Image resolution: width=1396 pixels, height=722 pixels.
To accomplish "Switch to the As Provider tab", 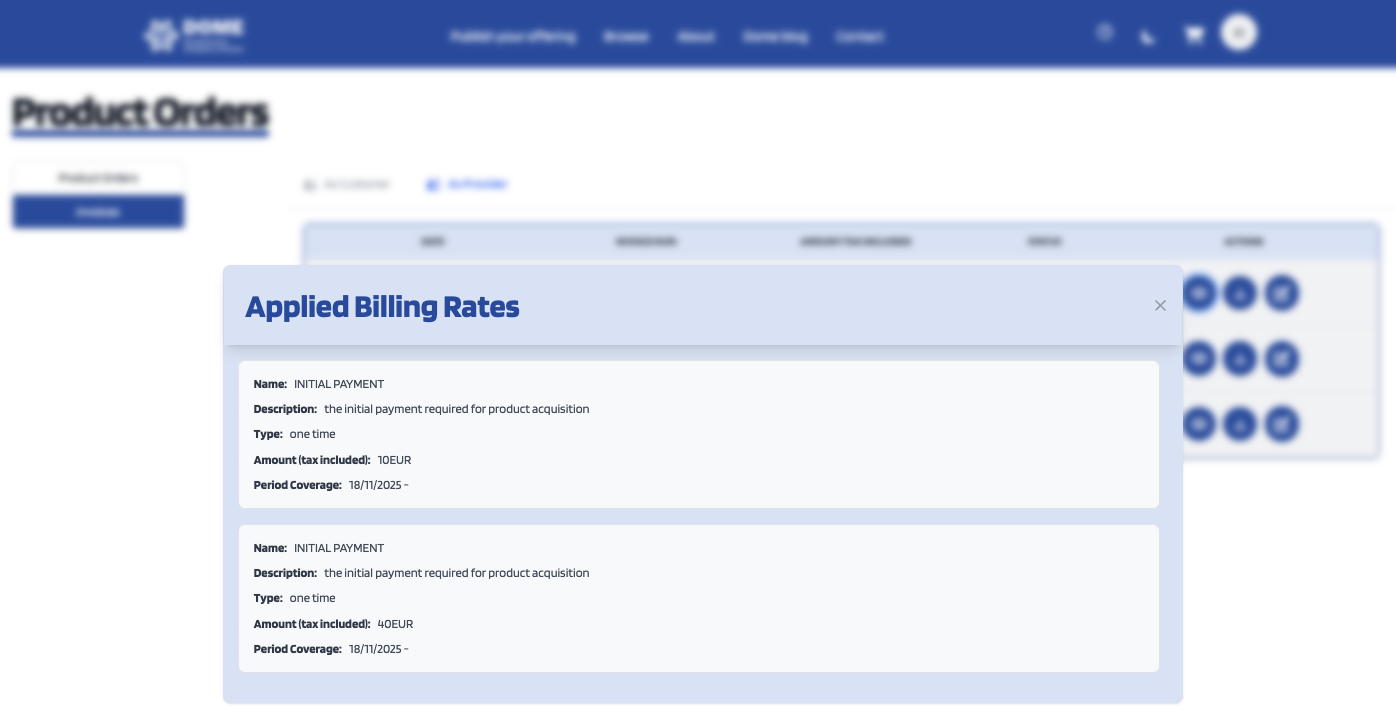I will (467, 185).
